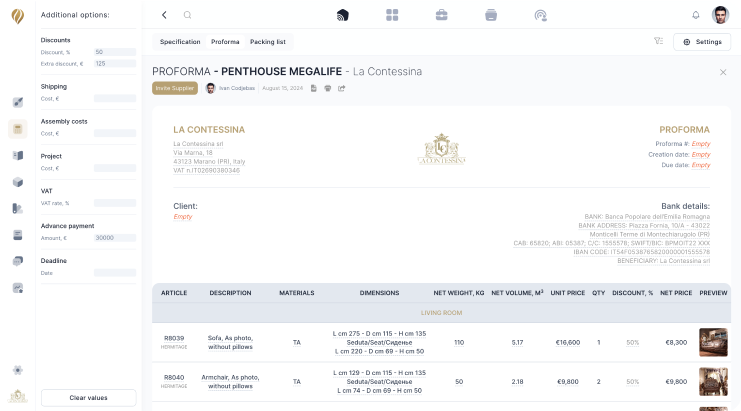Click the NET PRICE column header
The width and height of the screenshot is (741, 411).
click(676, 293)
